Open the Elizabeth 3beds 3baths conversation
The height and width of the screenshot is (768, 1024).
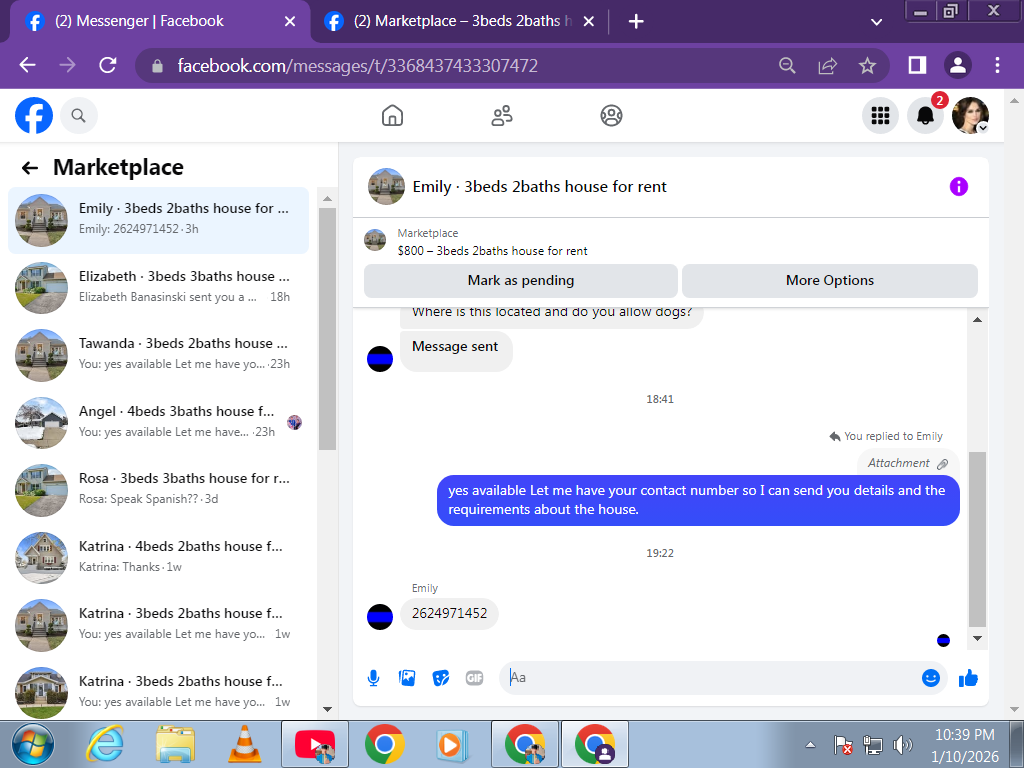158,287
